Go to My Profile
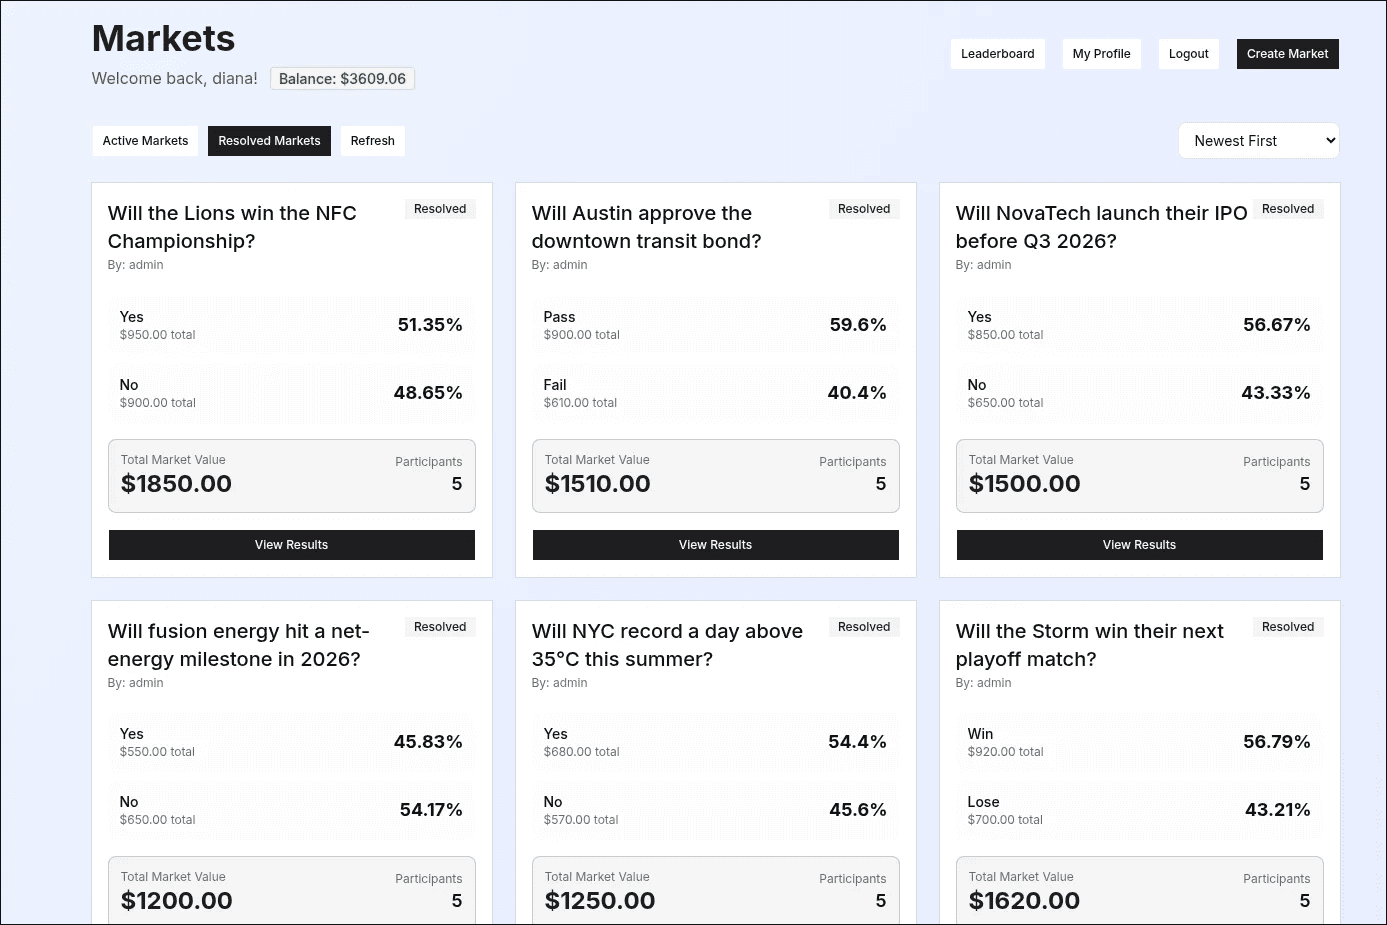Image resolution: width=1387 pixels, height=925 pixels. (1101, 54)
